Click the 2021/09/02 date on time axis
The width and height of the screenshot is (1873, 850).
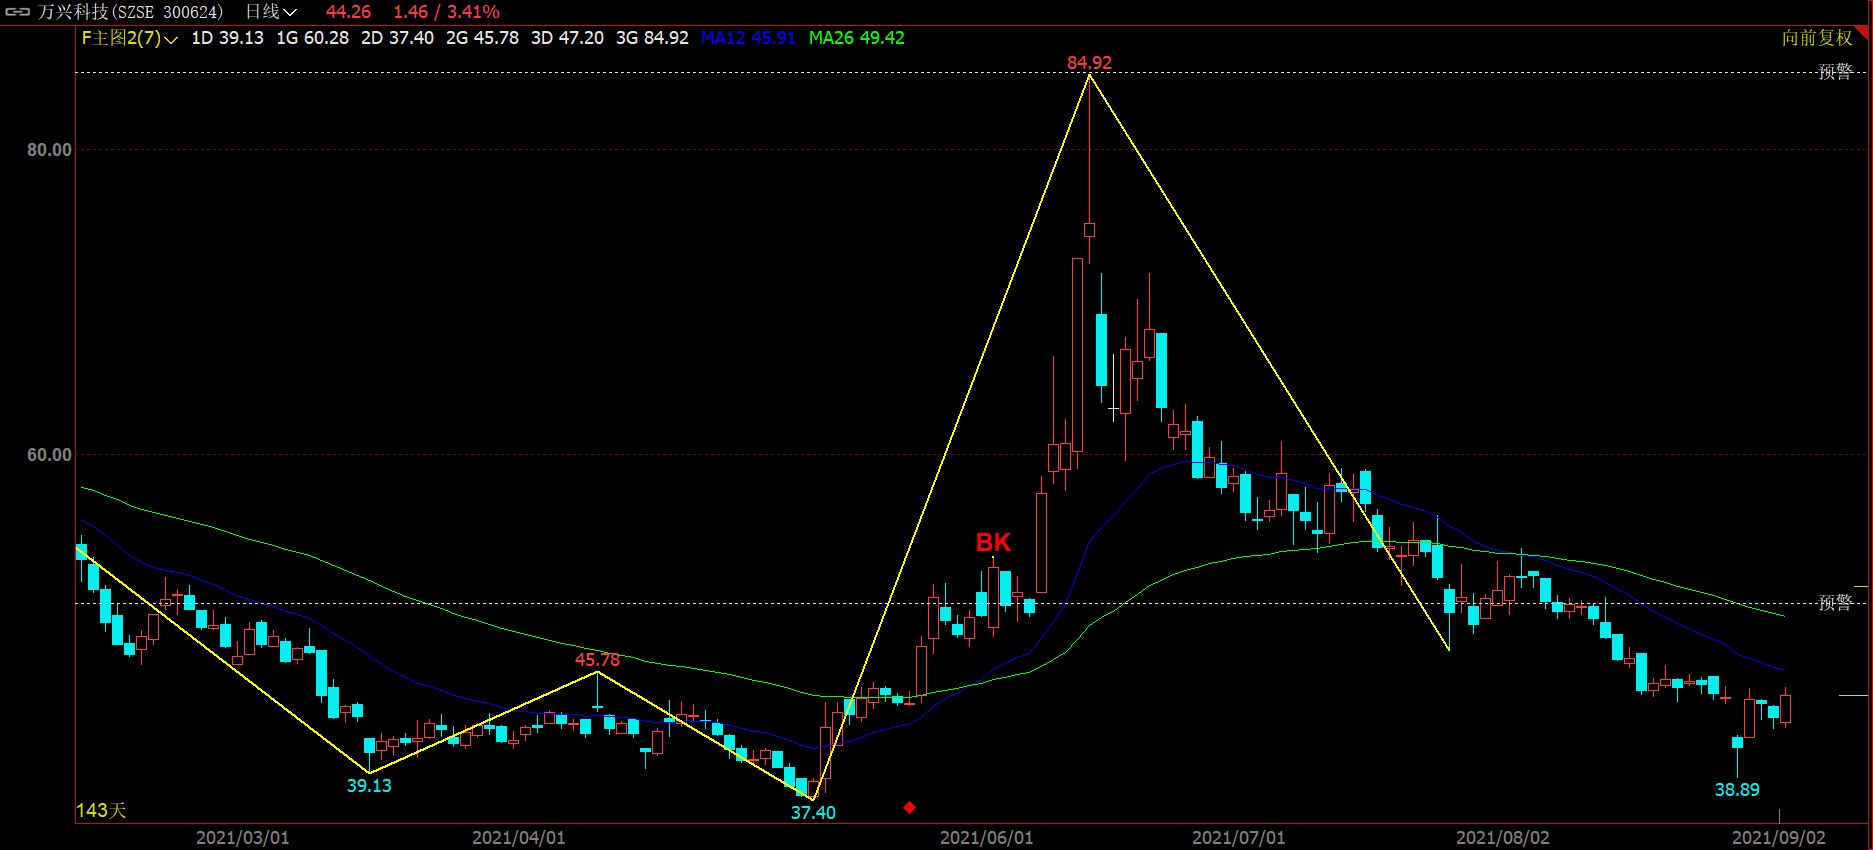click(1779, 838)
